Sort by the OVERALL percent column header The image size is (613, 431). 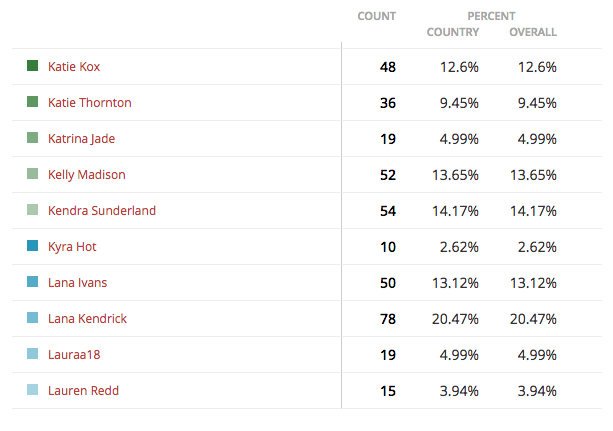point(533,32)
